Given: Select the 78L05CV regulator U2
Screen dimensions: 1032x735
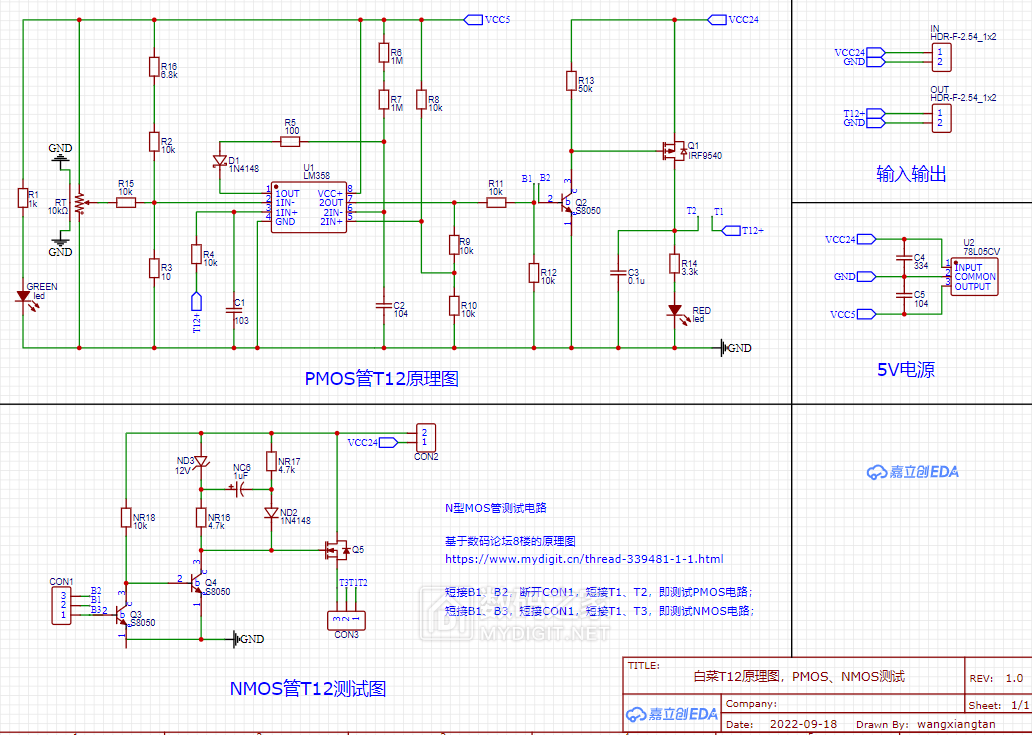Looking at the screenshot, I should point(973,276).
